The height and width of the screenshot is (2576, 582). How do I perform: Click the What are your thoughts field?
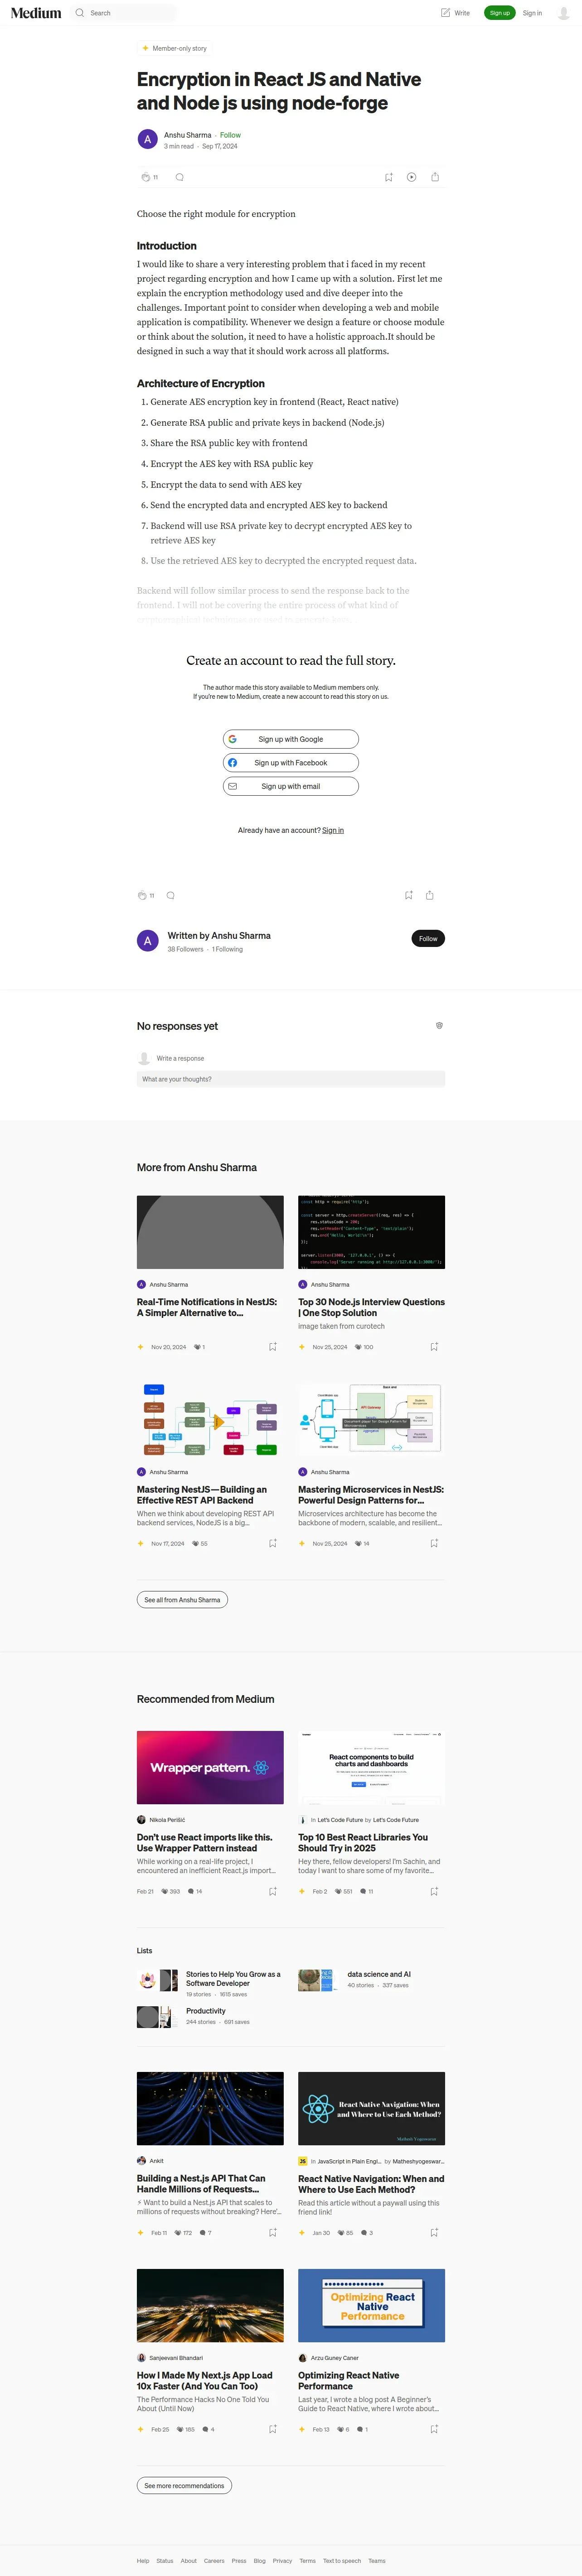click(x=291, y=1079)
